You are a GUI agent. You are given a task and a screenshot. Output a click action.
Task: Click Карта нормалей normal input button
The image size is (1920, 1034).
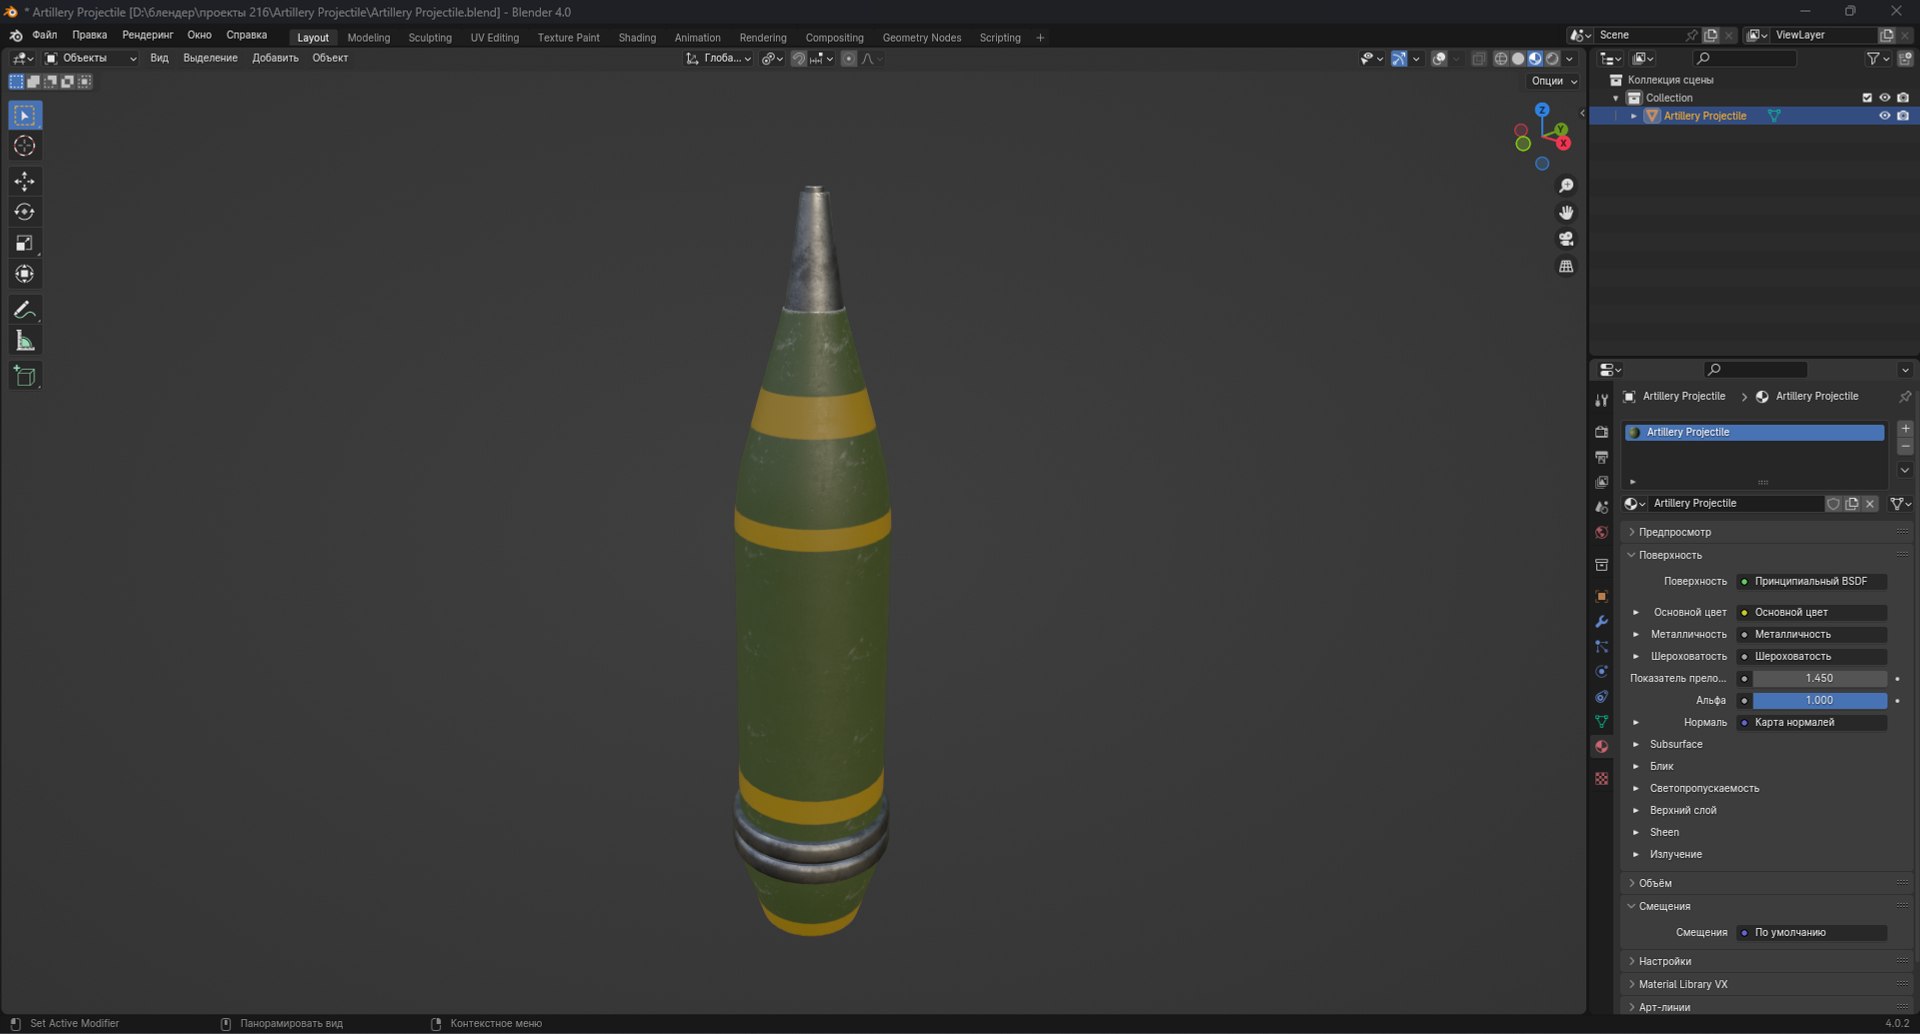(1811, 722)
